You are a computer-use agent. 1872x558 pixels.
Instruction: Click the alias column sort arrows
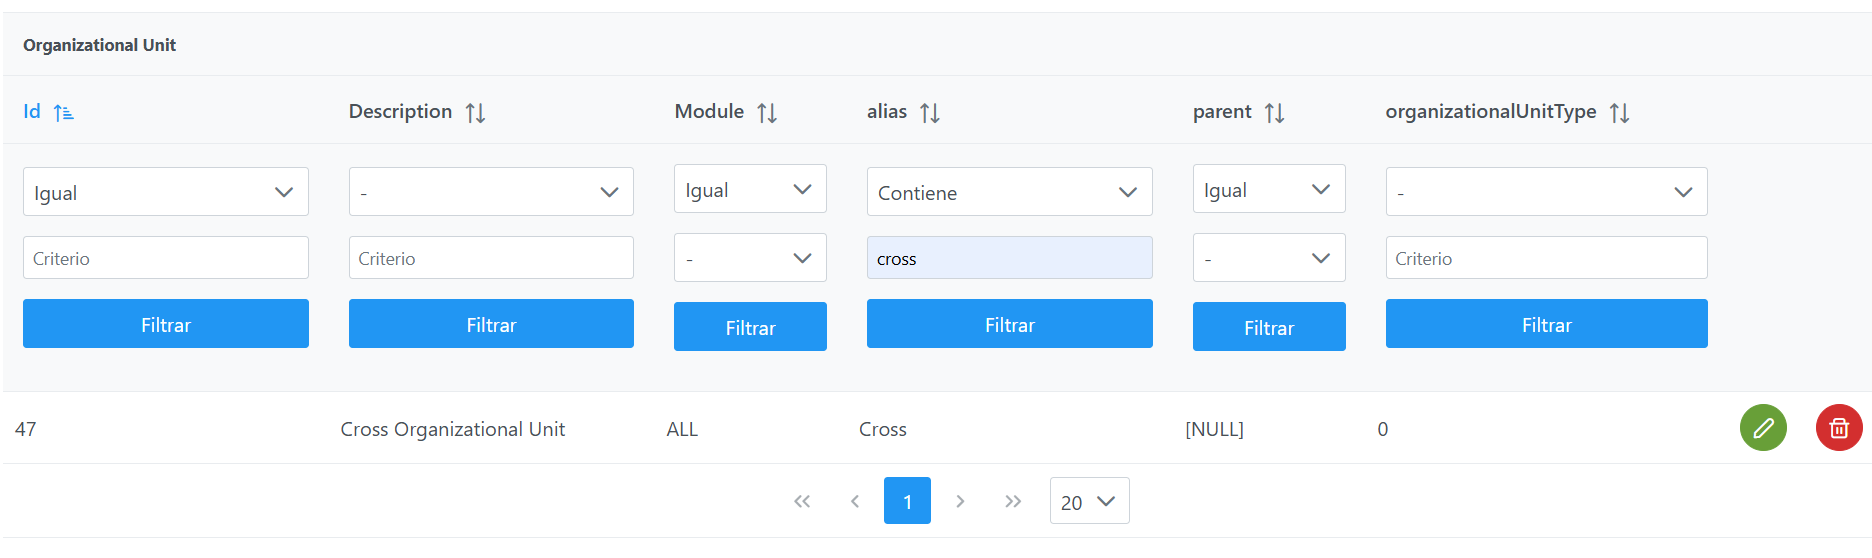point(930,112)
